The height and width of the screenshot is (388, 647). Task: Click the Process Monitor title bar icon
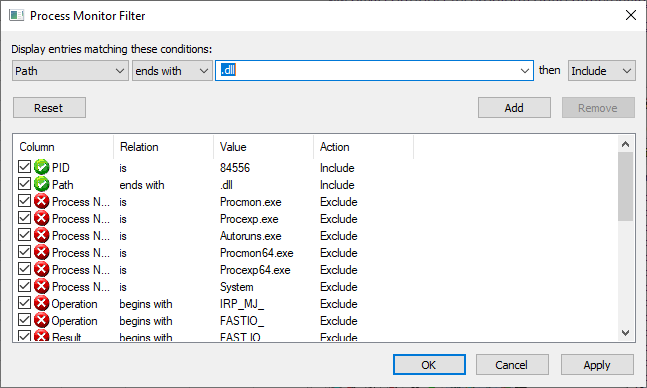[x=17, y=16]
